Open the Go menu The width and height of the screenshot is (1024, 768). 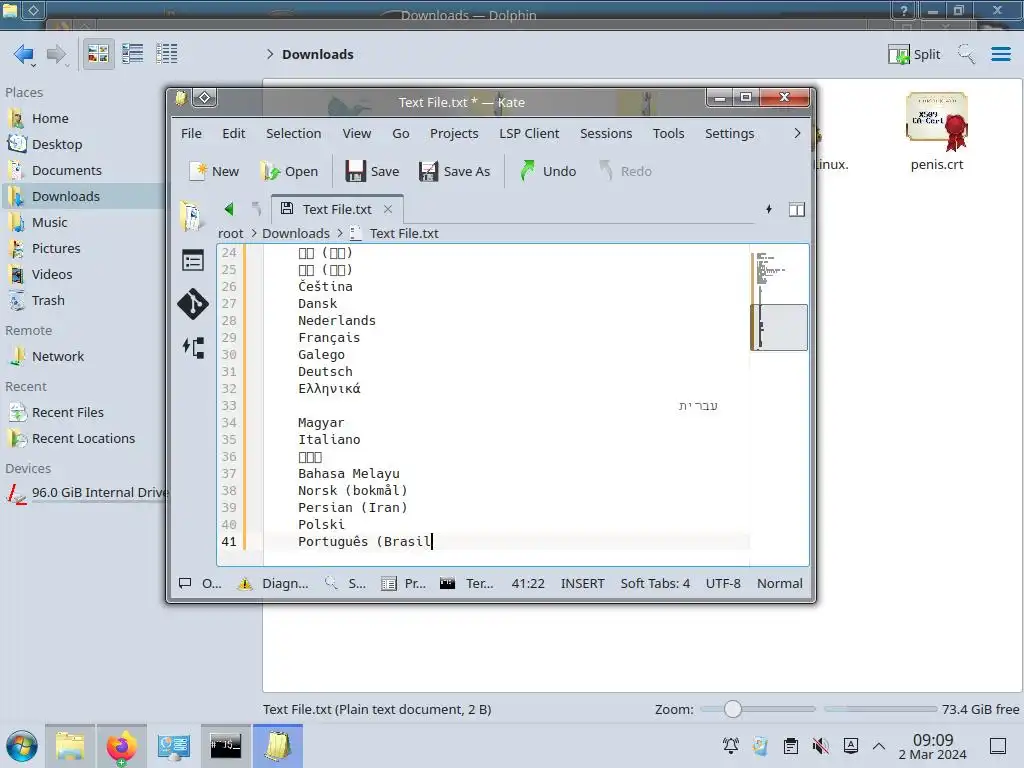tap(400, 133)
